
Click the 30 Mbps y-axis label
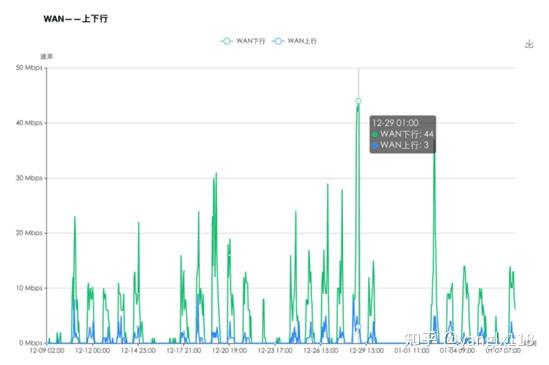click(x=29, y=178)
